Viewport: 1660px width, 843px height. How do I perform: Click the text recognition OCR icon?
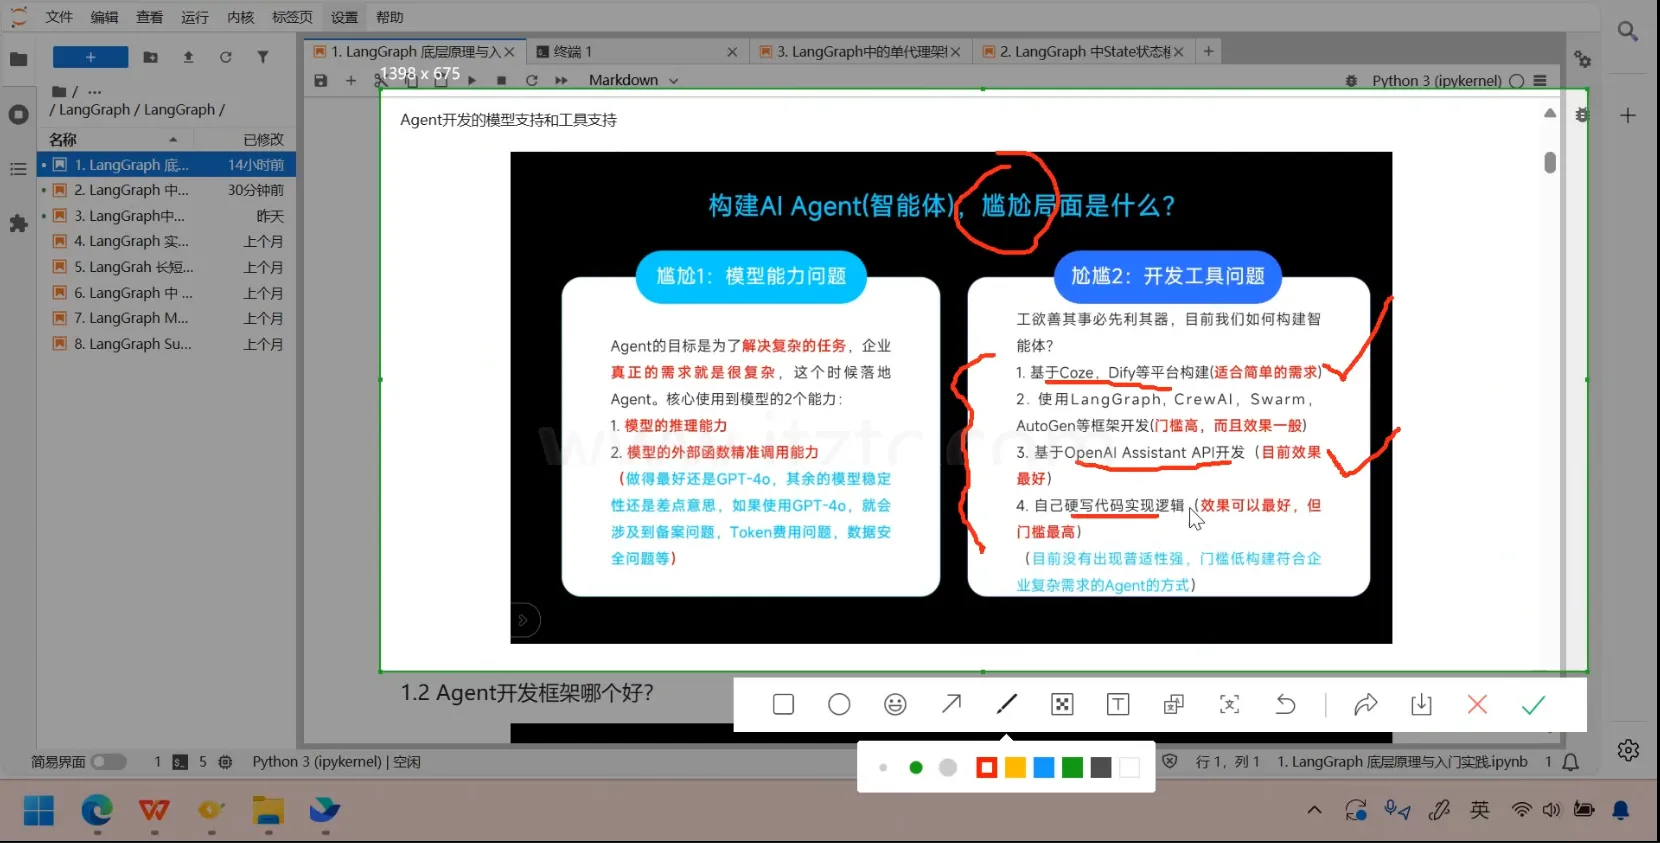click(1230, 705)
